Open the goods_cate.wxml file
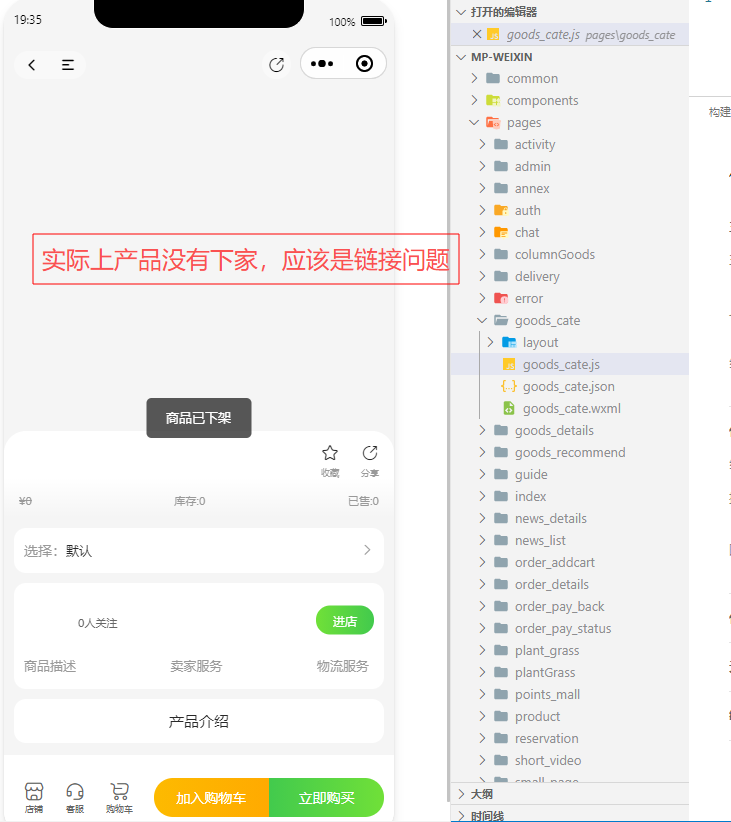Viewport: 731px width, 822px height. tap(572, 408)
